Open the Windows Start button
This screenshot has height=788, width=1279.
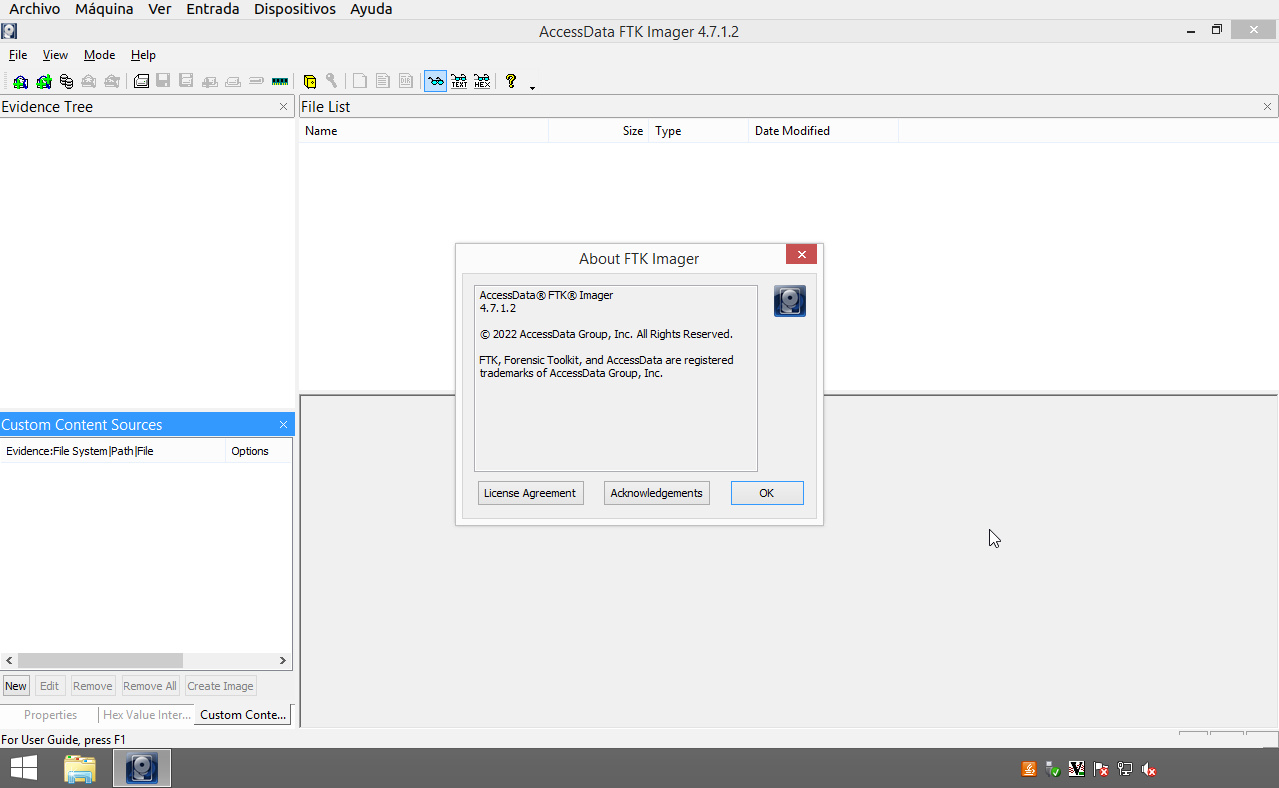click(23, 768)
